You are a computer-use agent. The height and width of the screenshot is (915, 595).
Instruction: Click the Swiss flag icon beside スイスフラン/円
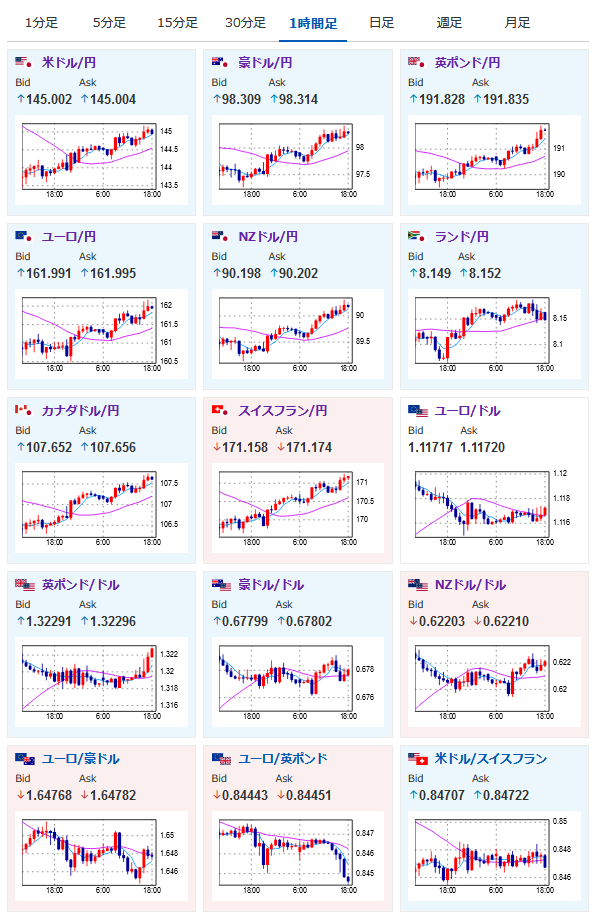click(x=220, y=410)
